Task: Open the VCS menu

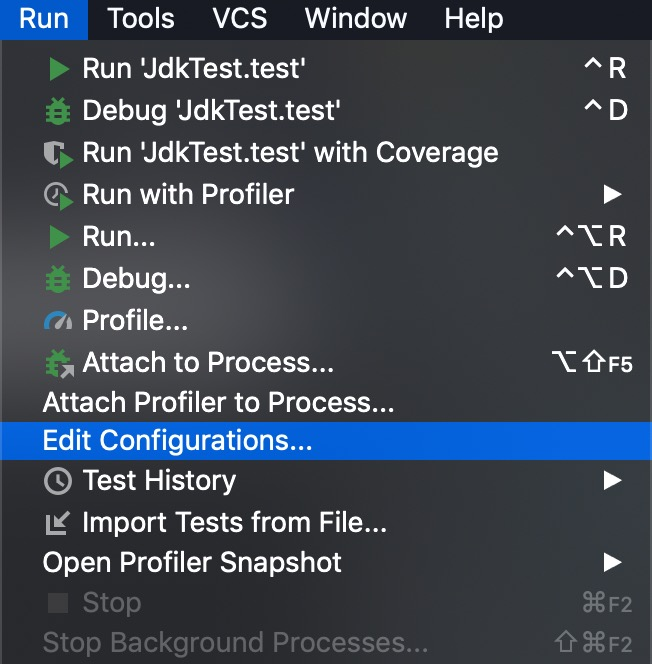Action: pos(241,18)
